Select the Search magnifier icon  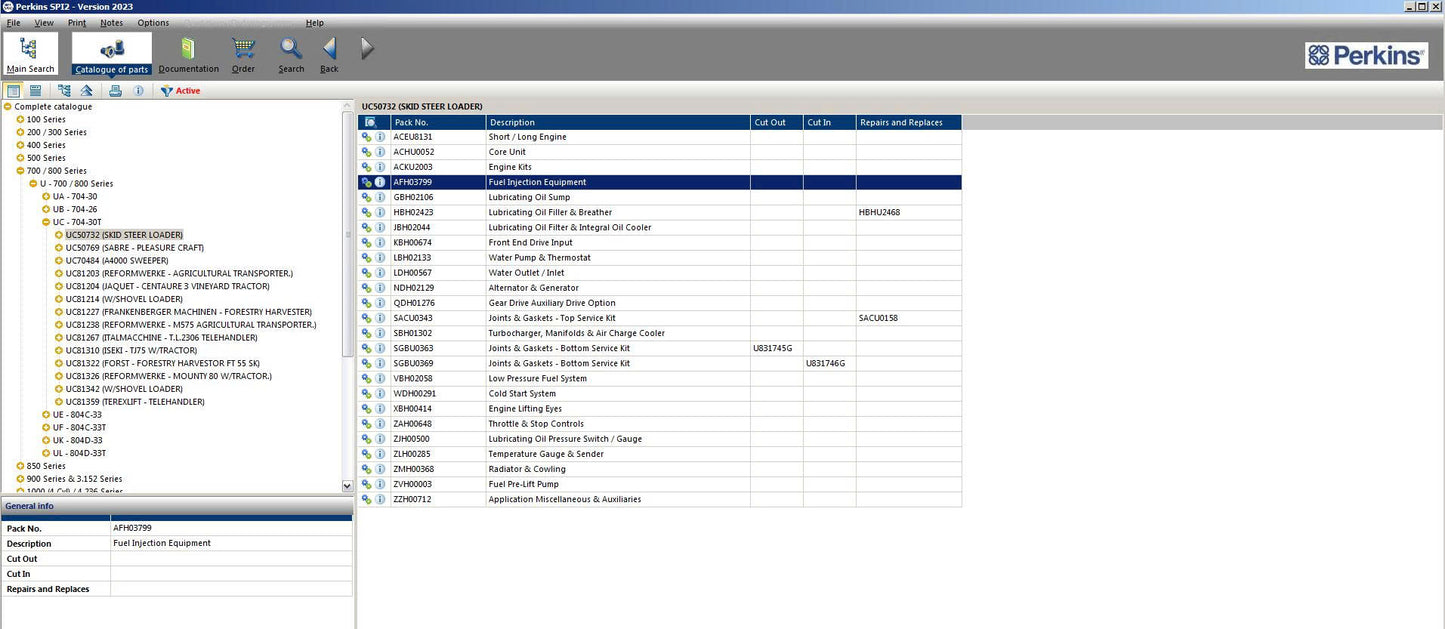(290, 47)
